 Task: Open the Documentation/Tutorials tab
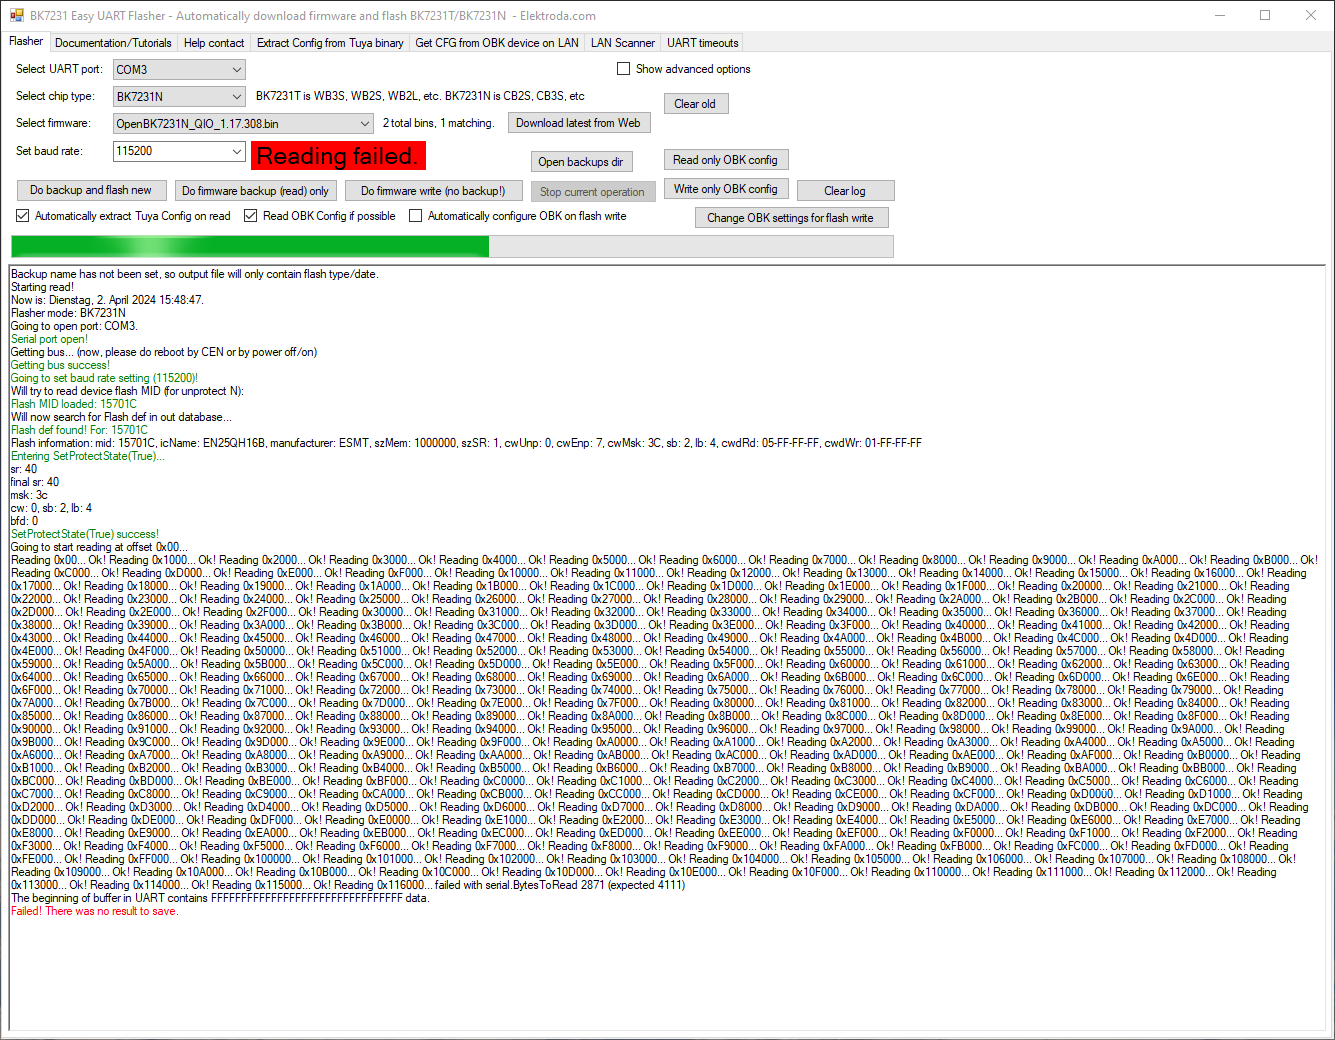pyautogui.click(x=113, y=43)
